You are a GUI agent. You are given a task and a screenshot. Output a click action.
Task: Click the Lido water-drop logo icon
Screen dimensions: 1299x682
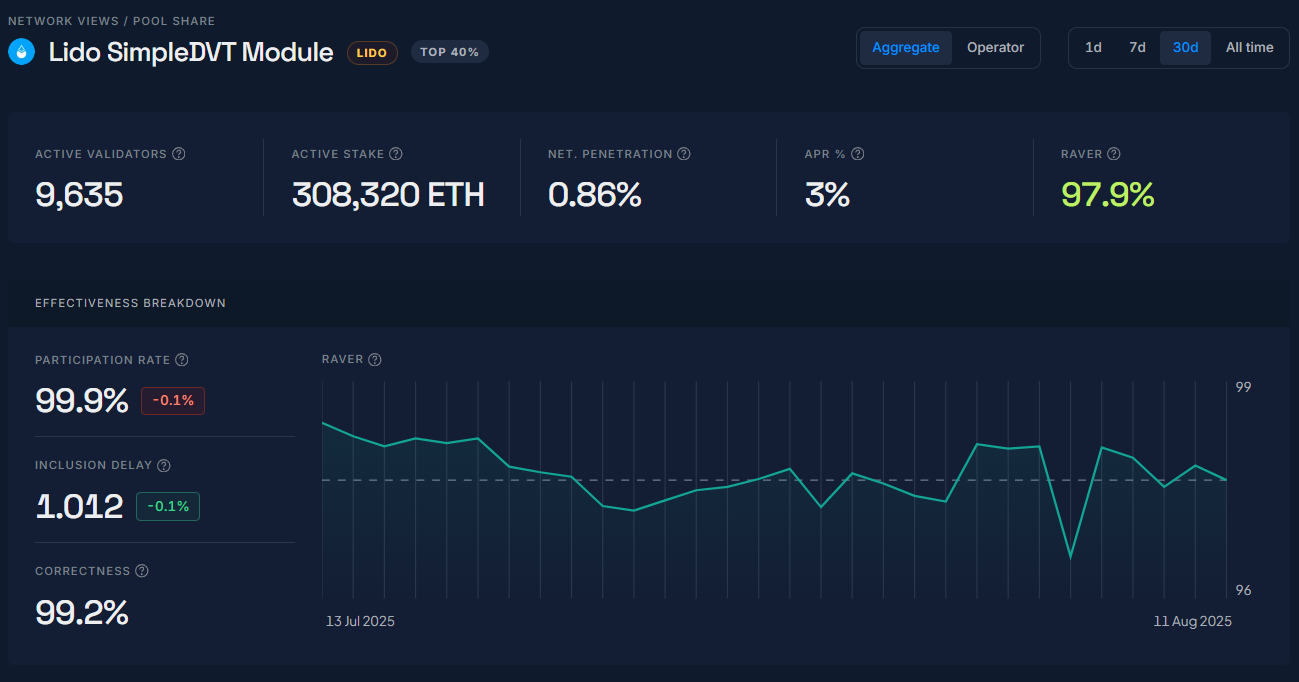tap(21, 52)
